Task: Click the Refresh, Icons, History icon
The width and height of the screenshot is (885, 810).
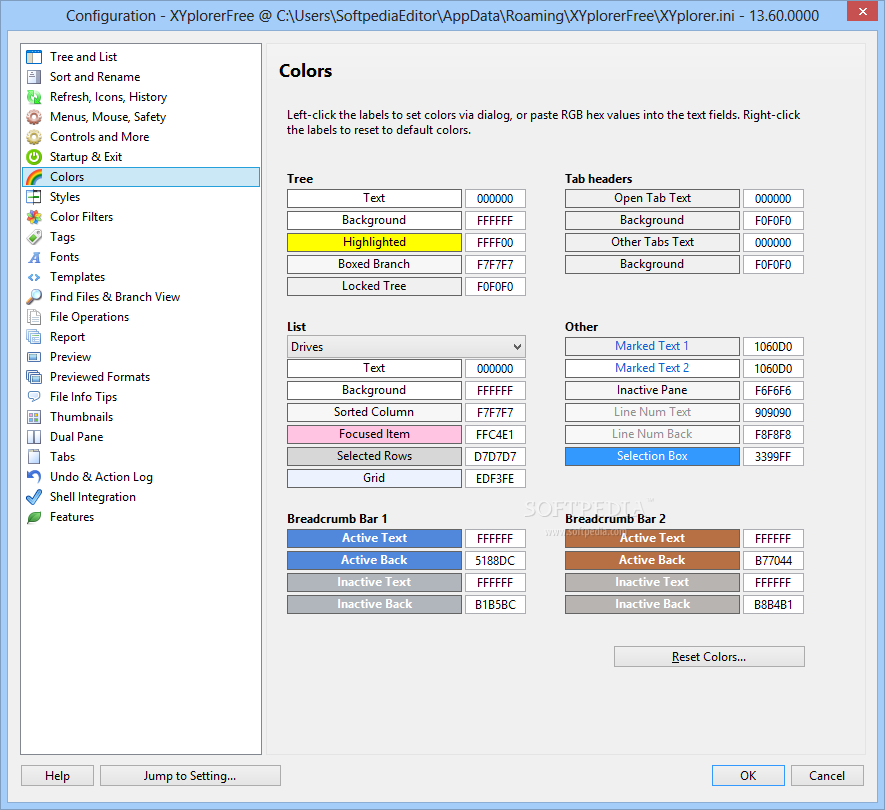Action: [x=34, y=97]
